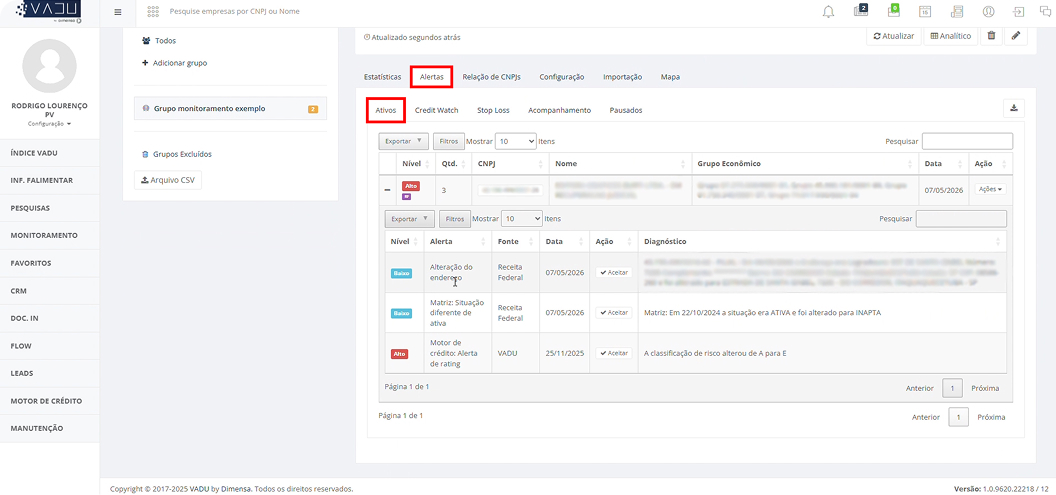Open the notifications bell icon

click(829, 11)
